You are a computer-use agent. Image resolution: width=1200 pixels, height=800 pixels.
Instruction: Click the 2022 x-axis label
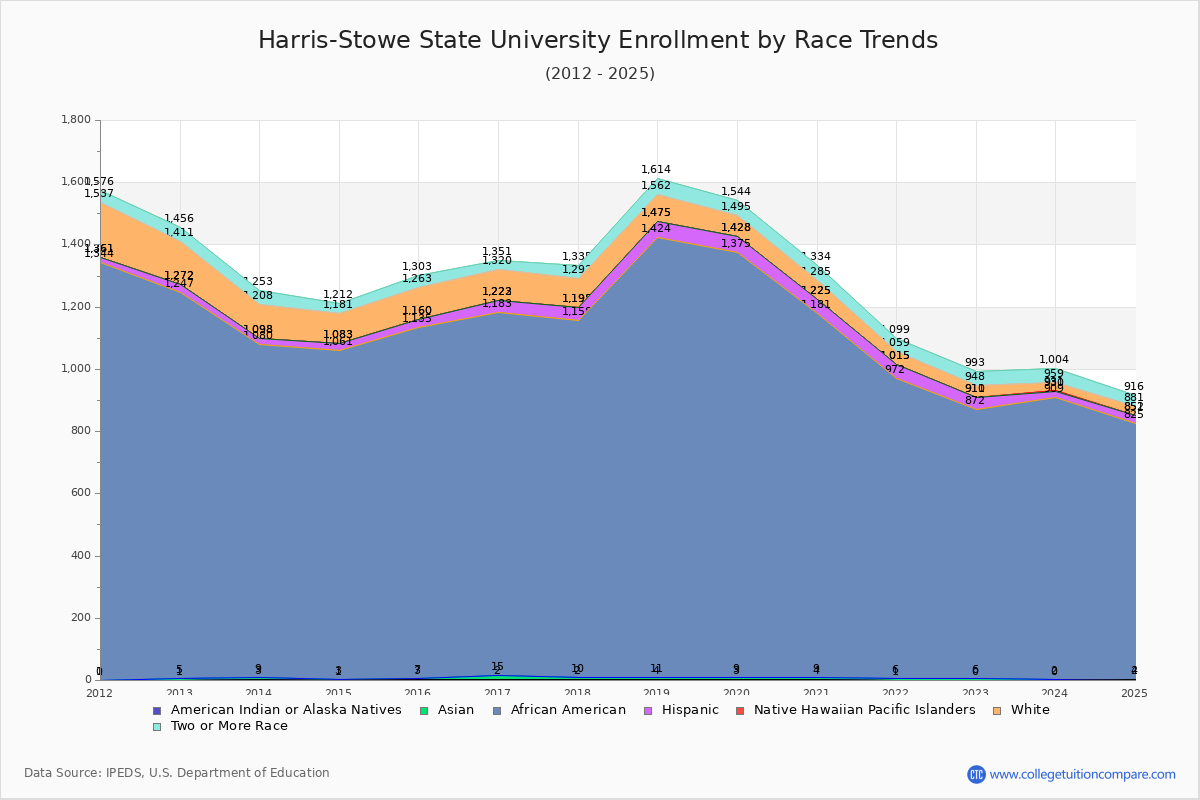897,692
